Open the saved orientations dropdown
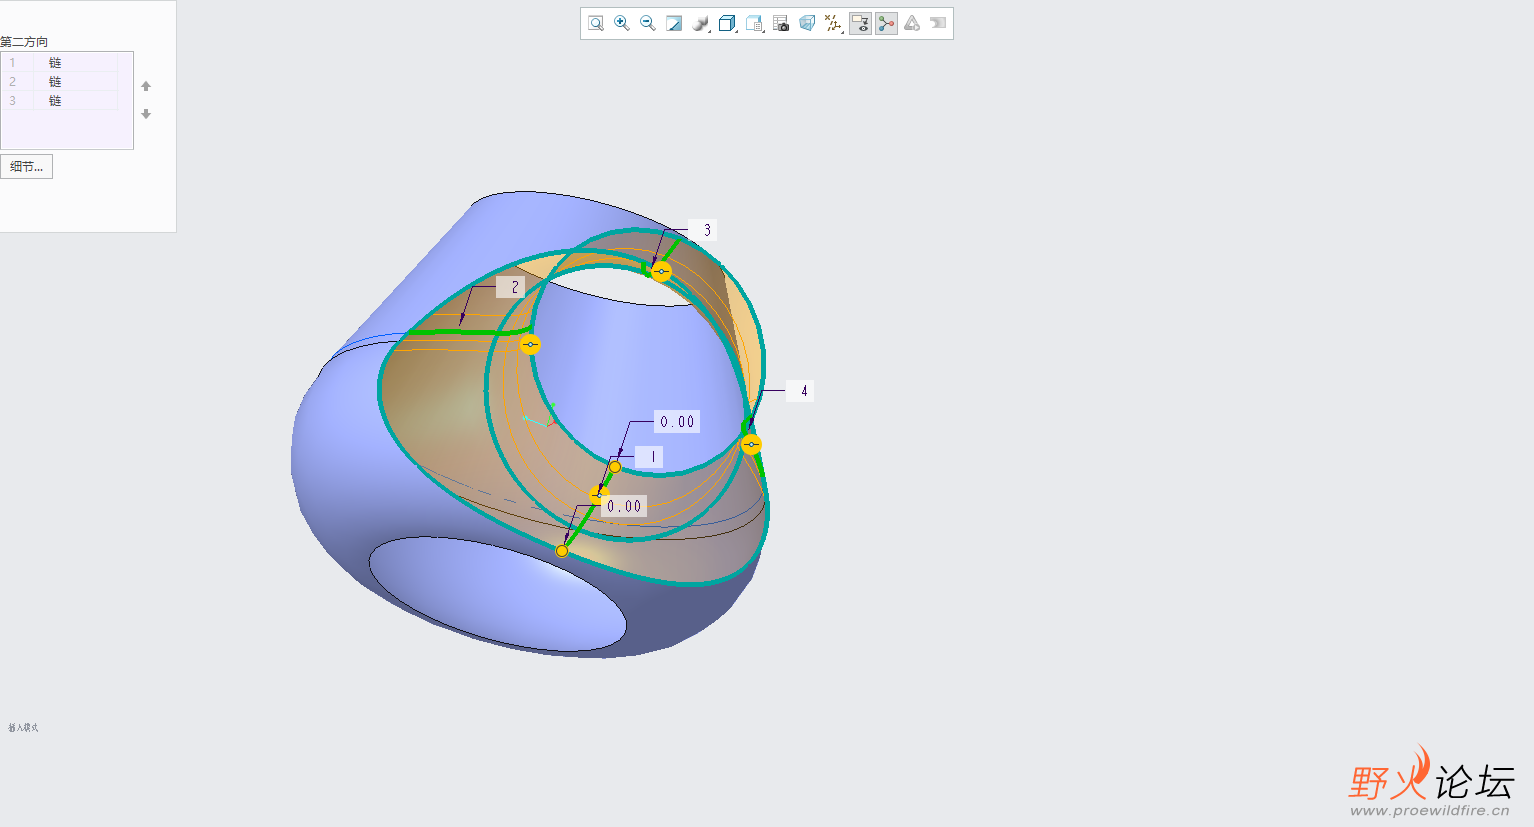The height and width of the screenshot is (827, 1534). [x=755, y=23]
